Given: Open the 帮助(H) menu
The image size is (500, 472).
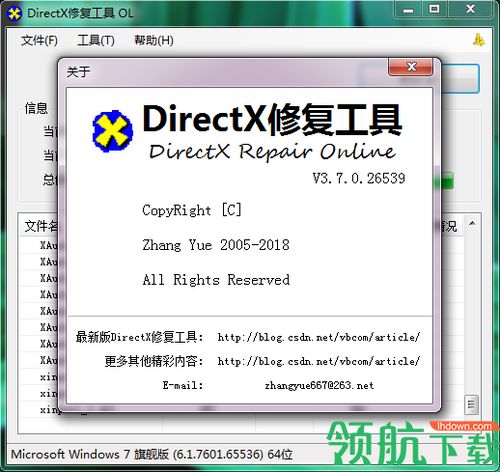Looking at the screenshot, I should point(154,41).
